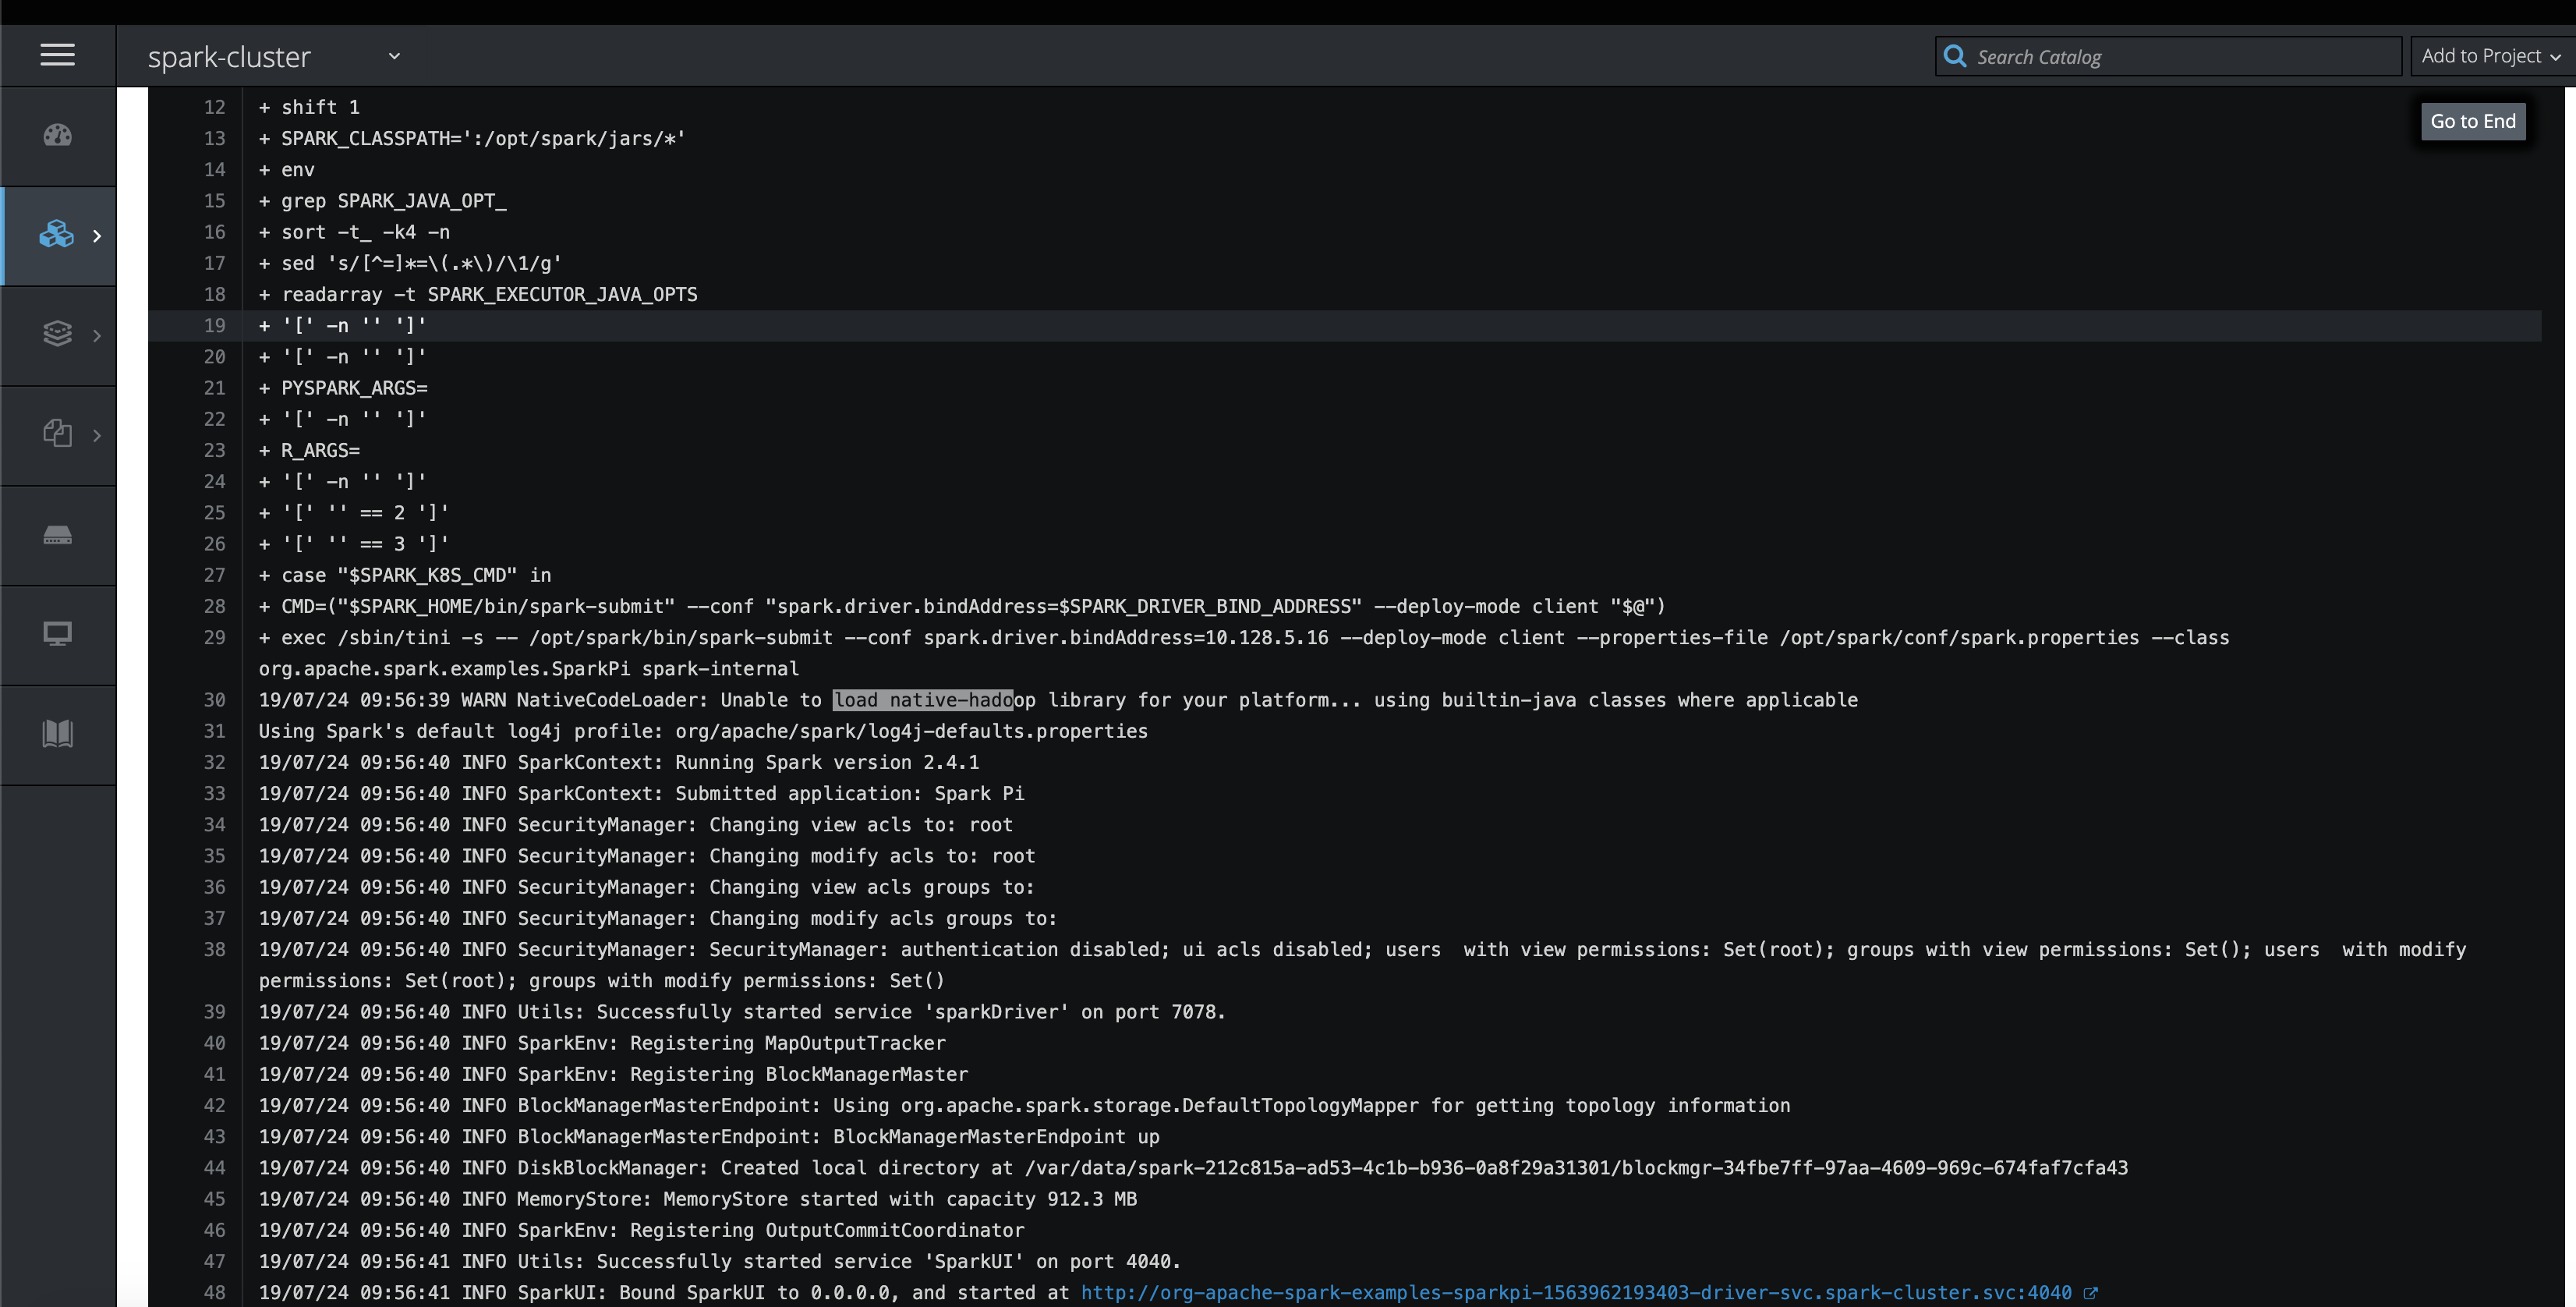2576x1307 pixels.
Task: Select the monitor console icon in sidebar
Action: [57, 633]
